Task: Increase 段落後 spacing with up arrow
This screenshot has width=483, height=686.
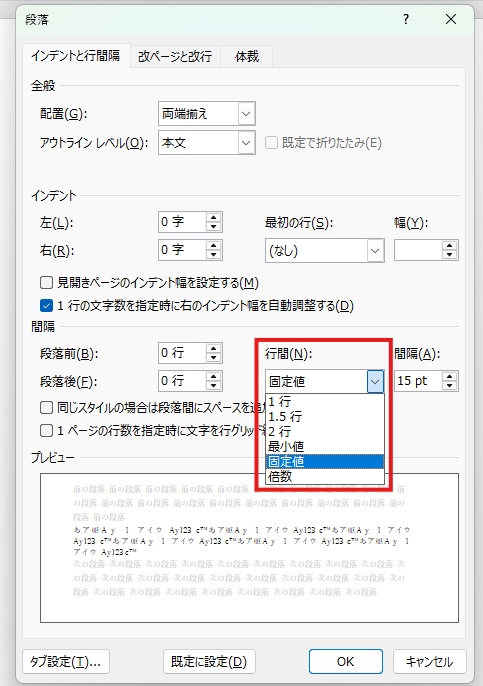Action: pos(214,376)
